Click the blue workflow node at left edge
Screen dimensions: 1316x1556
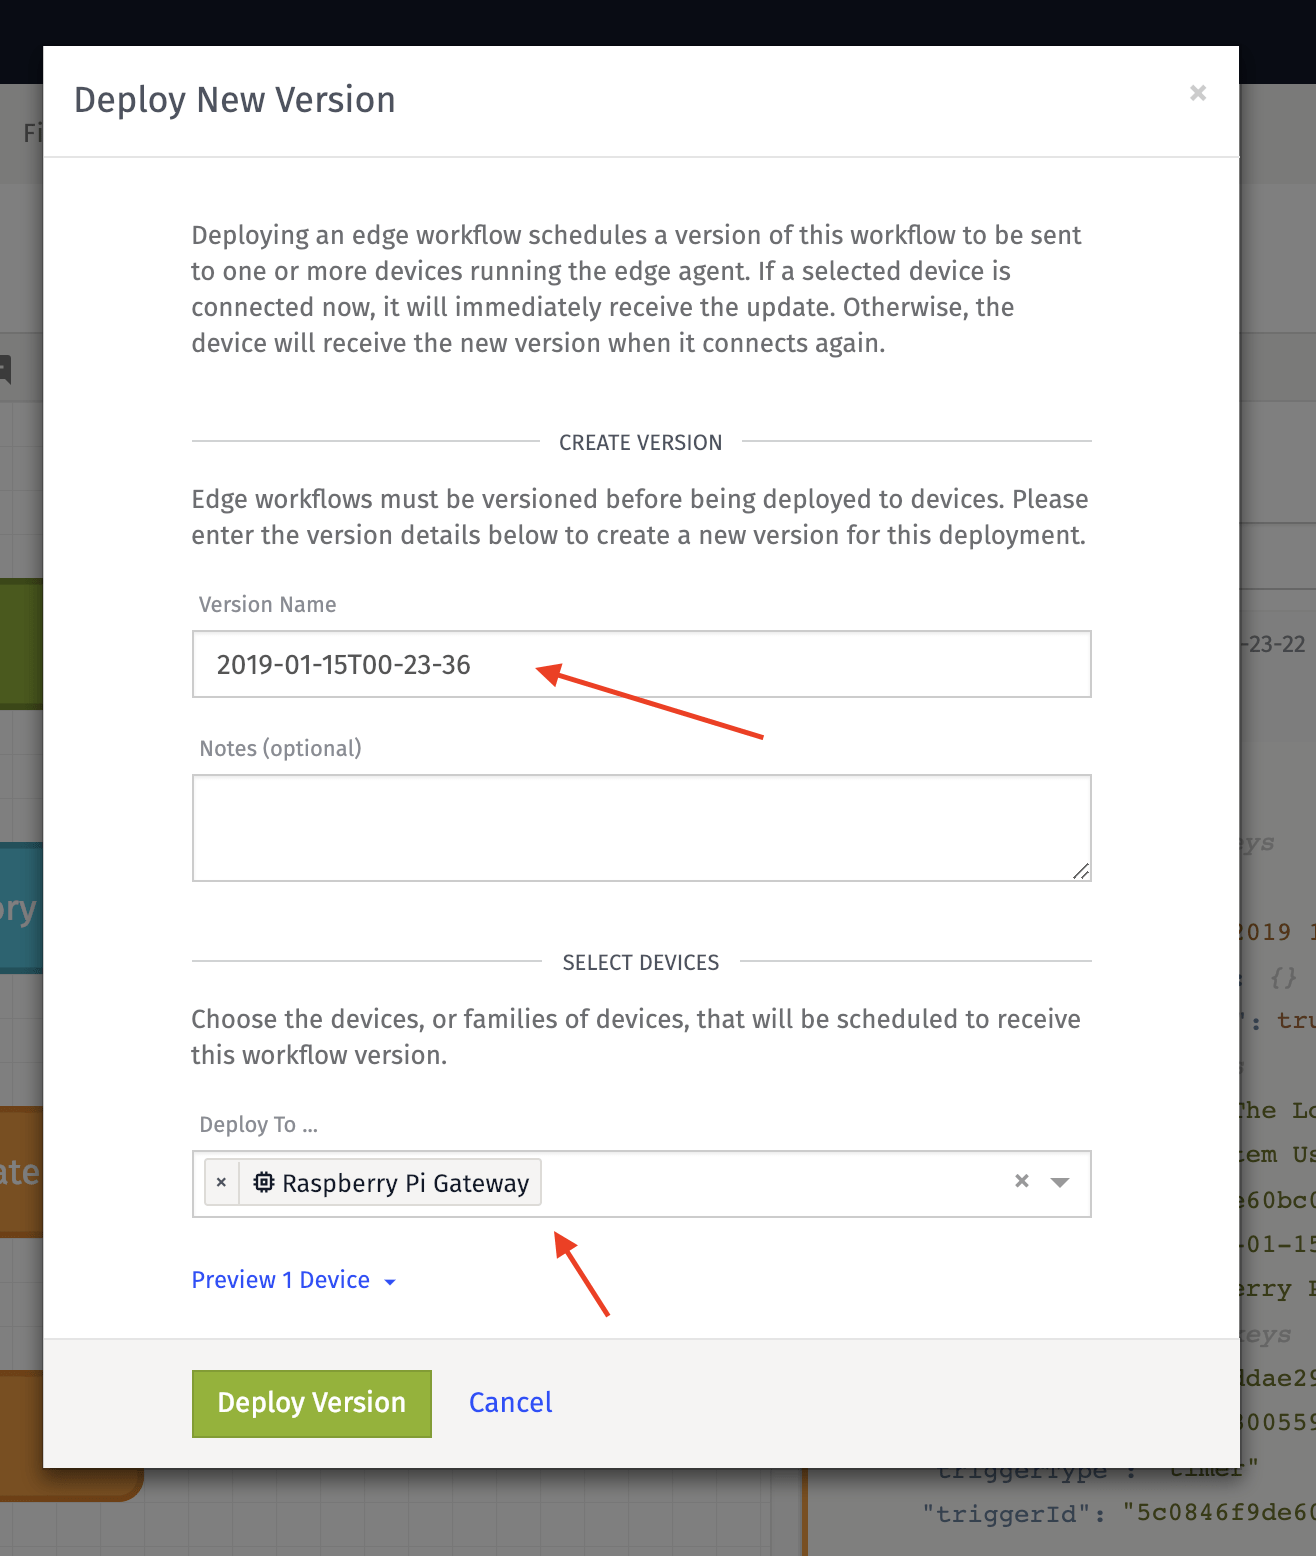[21, 908]
